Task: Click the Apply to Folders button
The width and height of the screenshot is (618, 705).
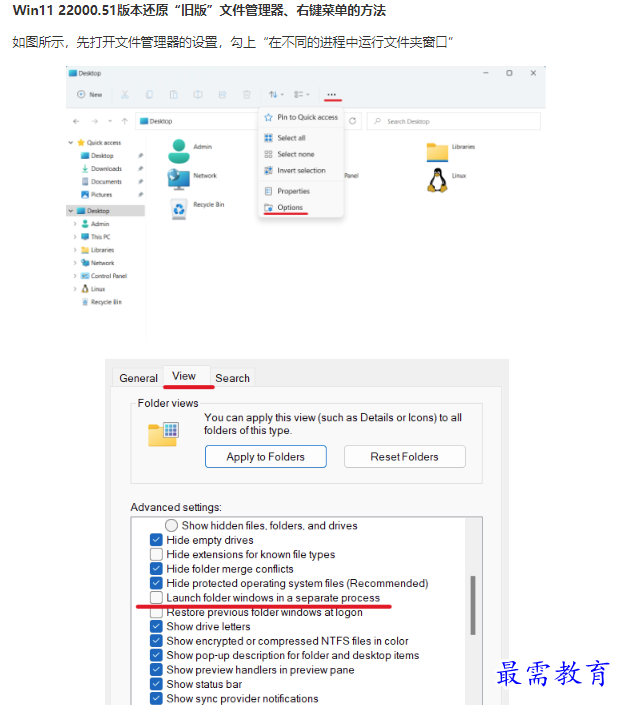Action: point(266,457)
